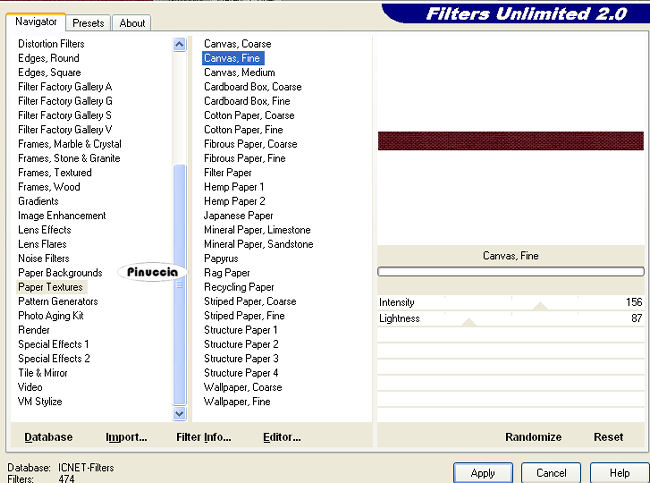This screenshot has width=650, height=483.
Task: Click the category list scroll up arrow
Action: coord(179,44)
